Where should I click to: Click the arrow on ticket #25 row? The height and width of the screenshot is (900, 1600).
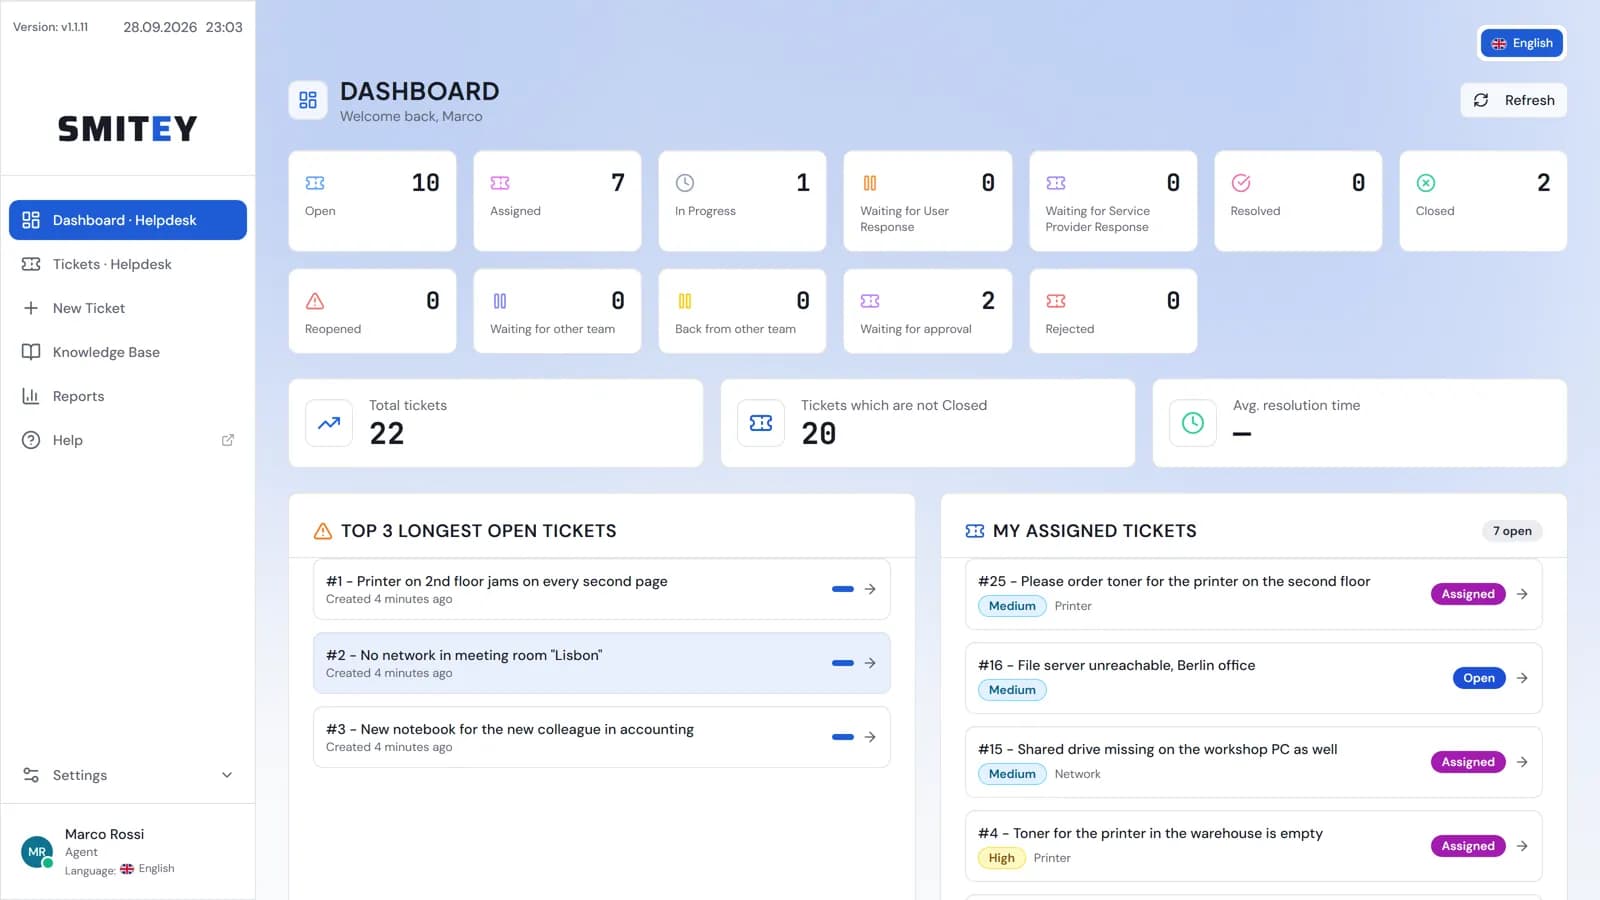(x=1522, y=594)
